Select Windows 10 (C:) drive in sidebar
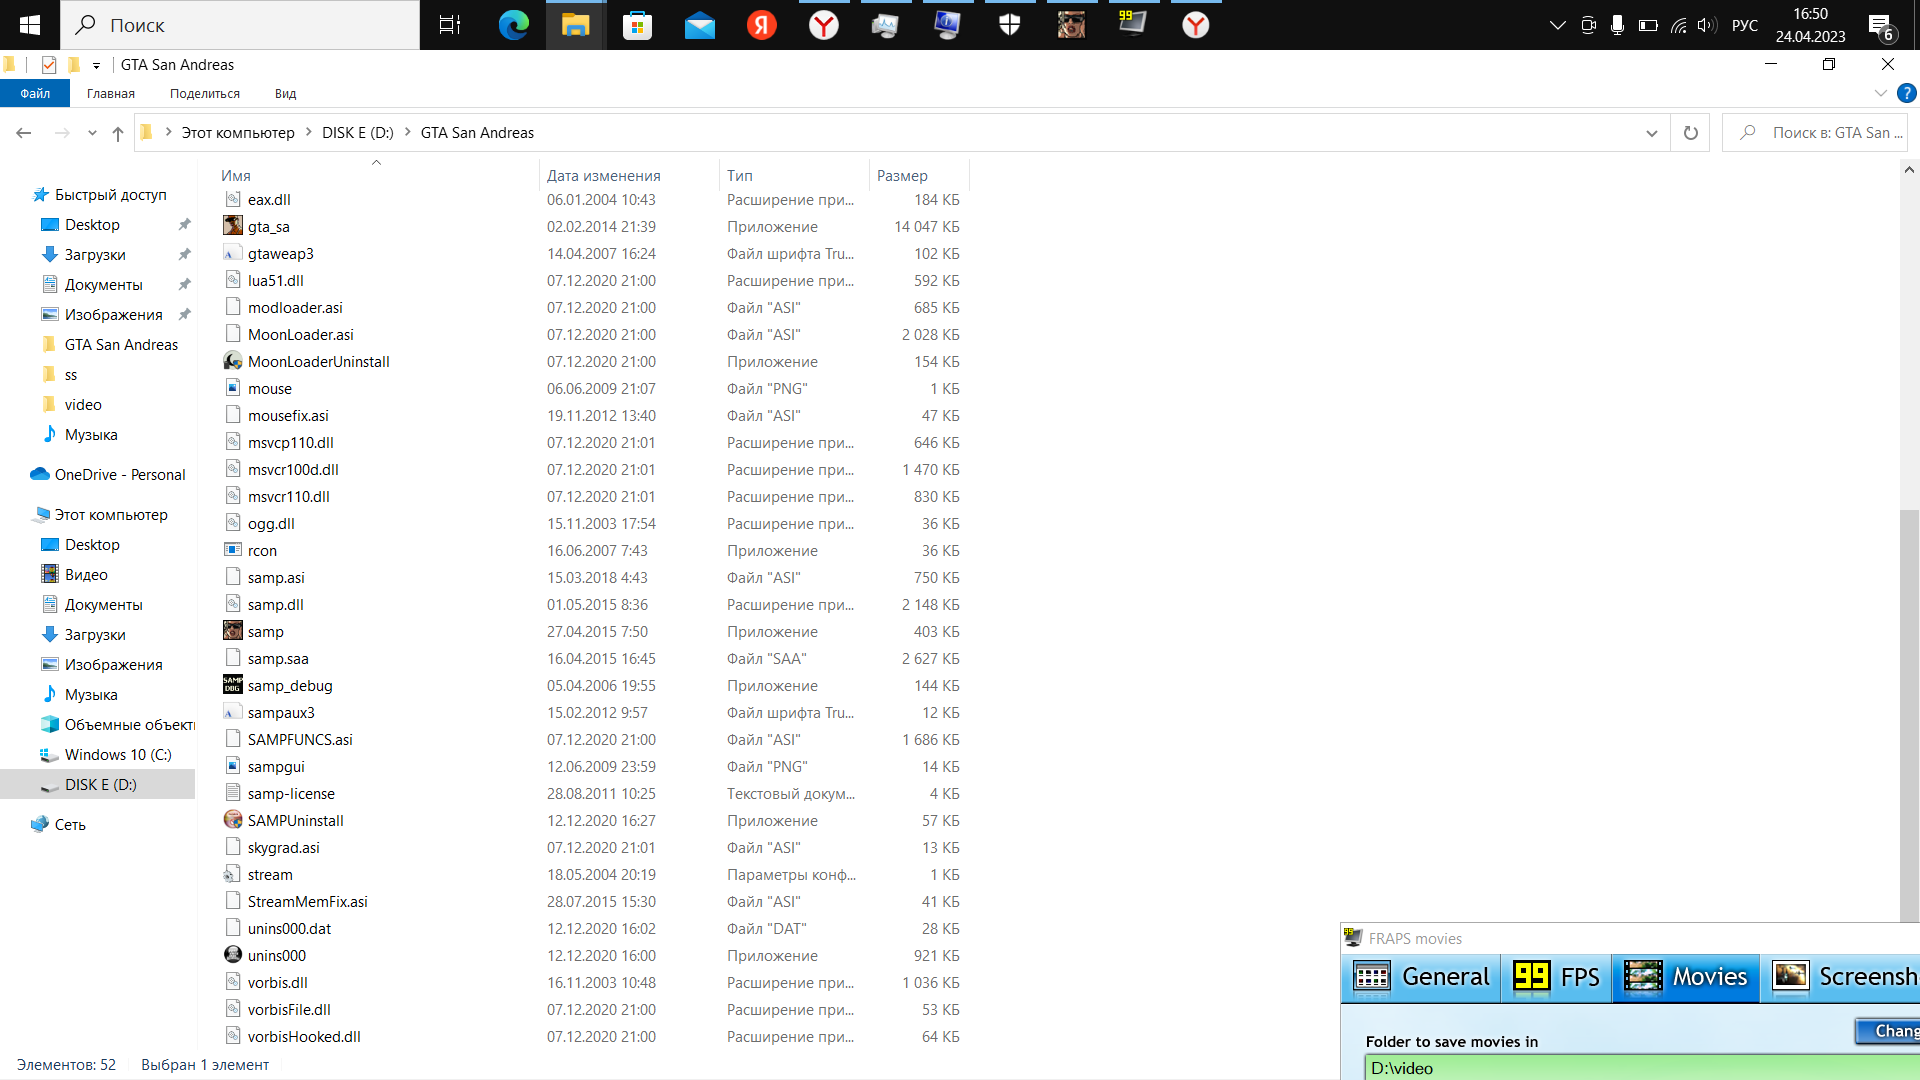The height and width of the screenshot is (1080, 1920). (118, 754)
